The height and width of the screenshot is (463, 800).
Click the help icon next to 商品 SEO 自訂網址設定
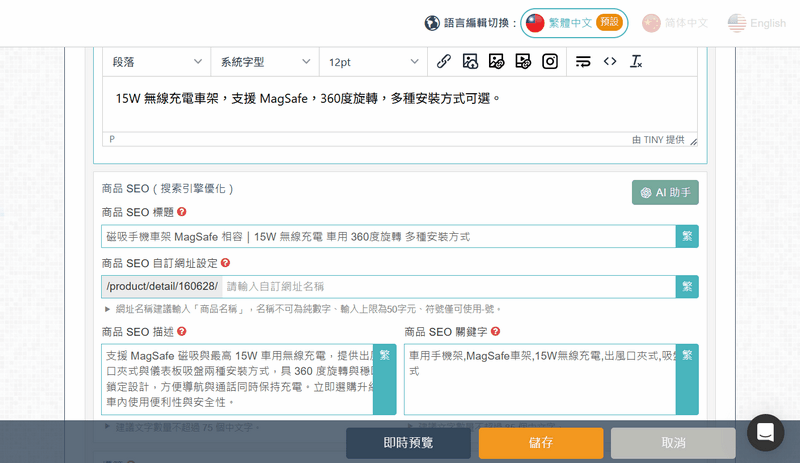(x=226, y=262)
